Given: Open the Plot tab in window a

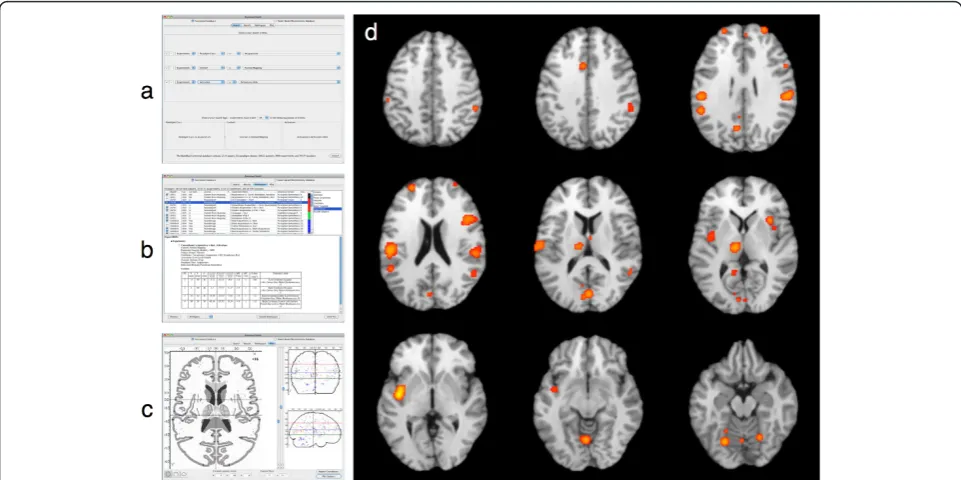Looking at the screenshot, I should click(272, 25).
